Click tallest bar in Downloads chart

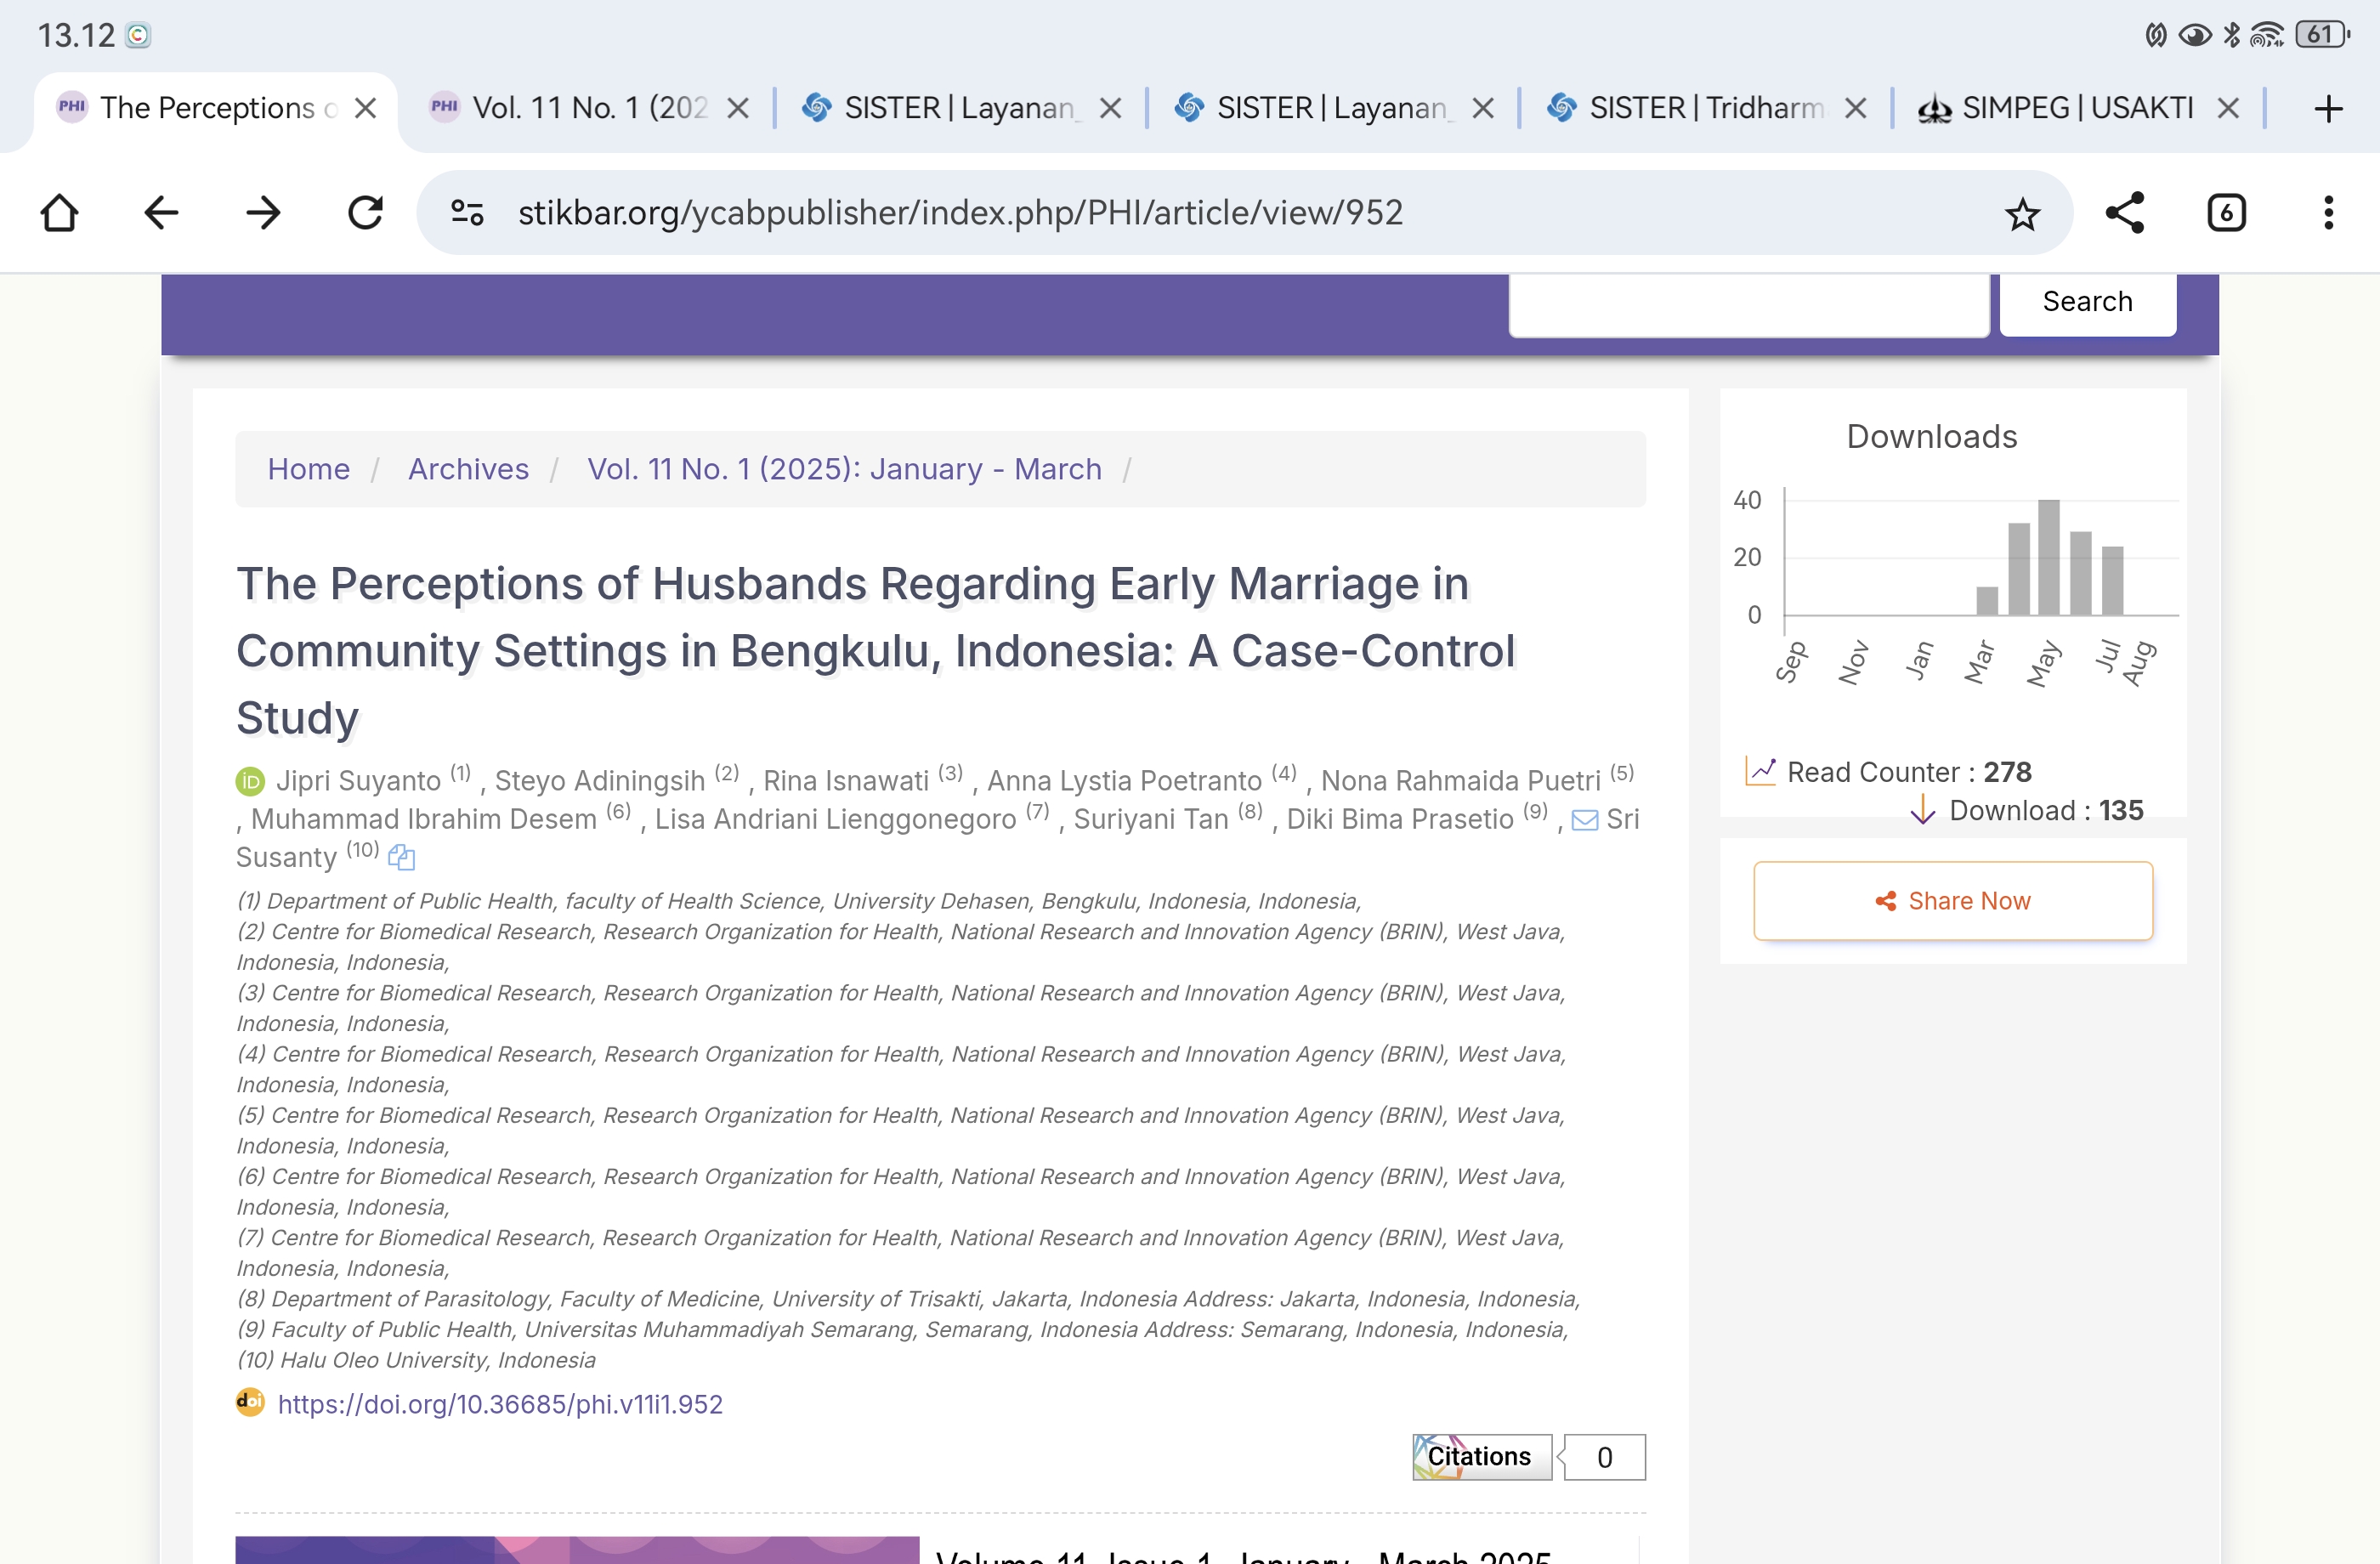pos(2048,557)
